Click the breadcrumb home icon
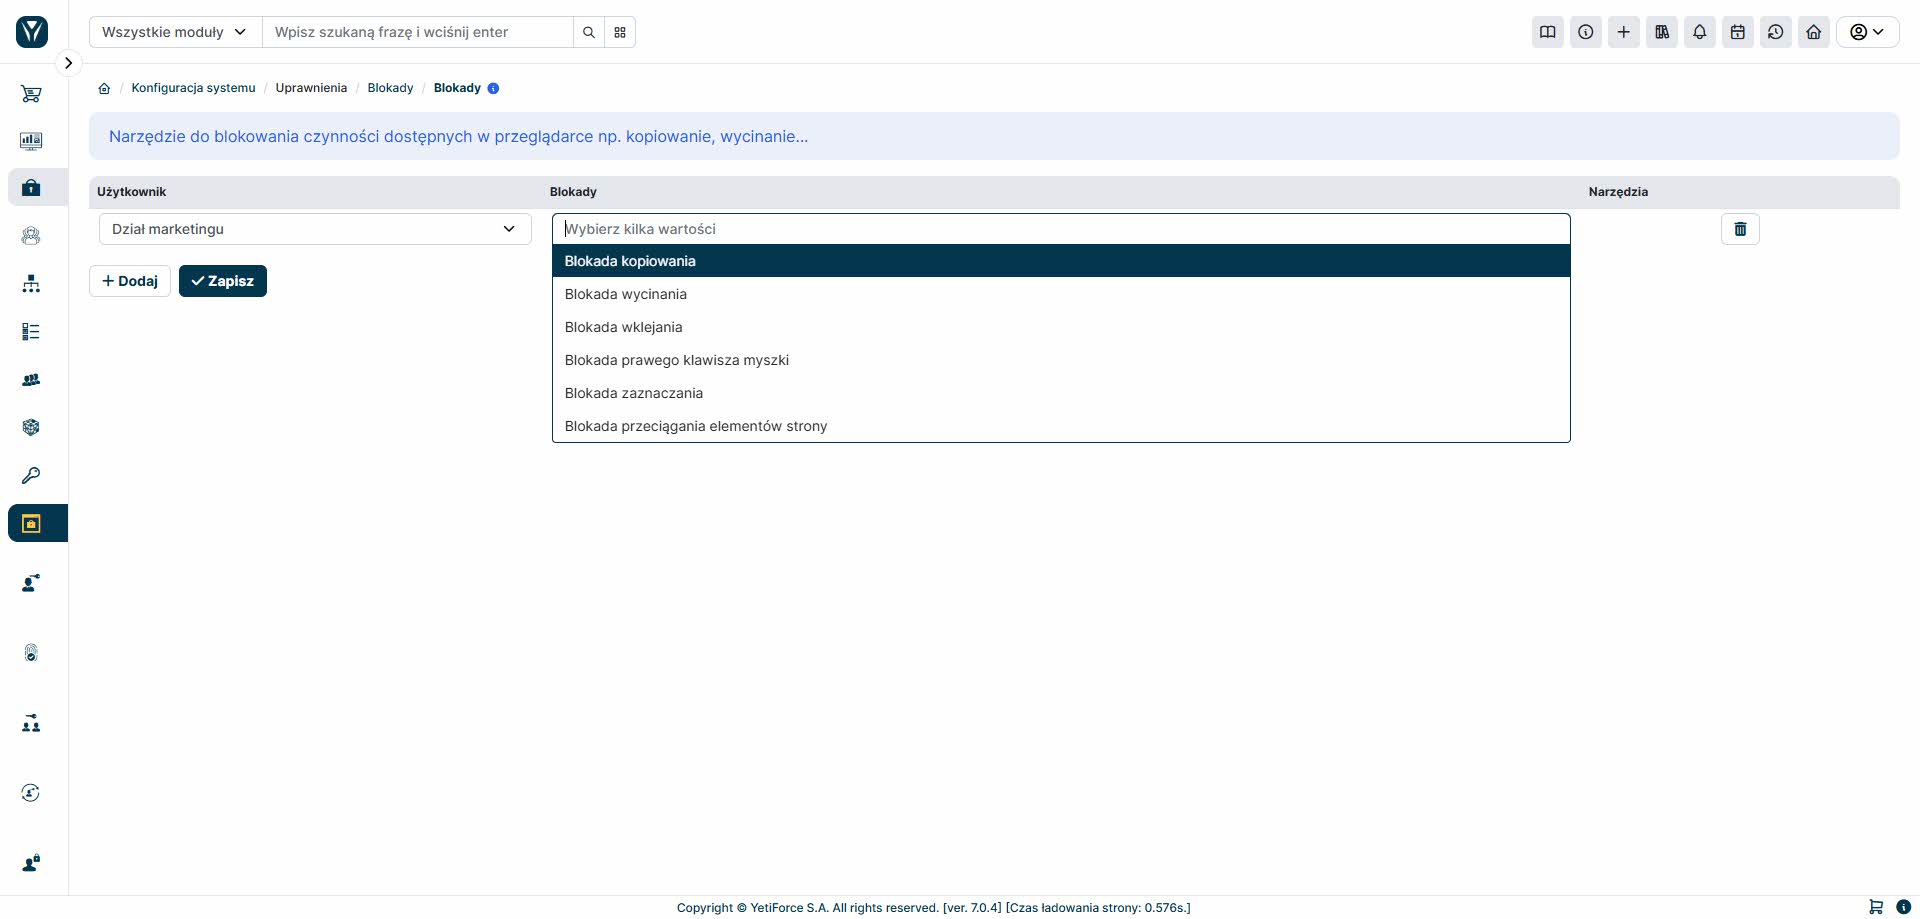 click(x=104, y=88)
